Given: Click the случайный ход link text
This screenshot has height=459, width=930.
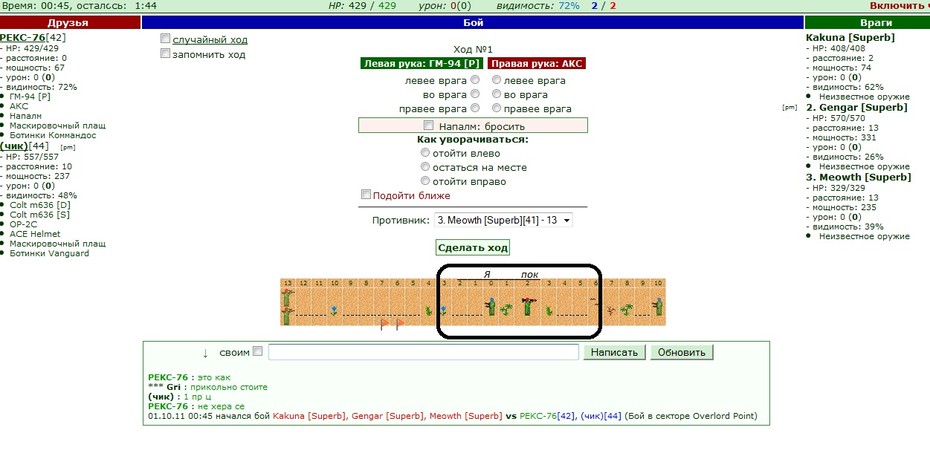Looking at the screenshot, I should coord(210,40).
